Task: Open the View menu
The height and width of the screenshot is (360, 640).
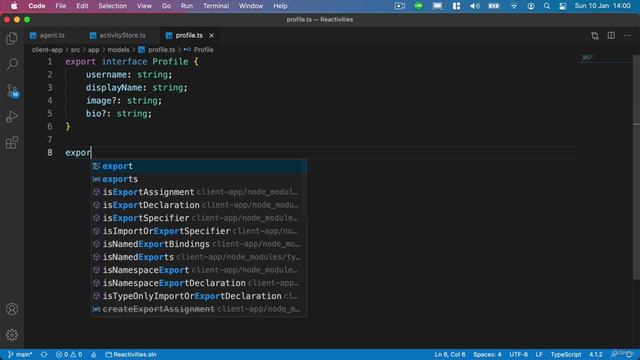Action: [x=144, y=6]
